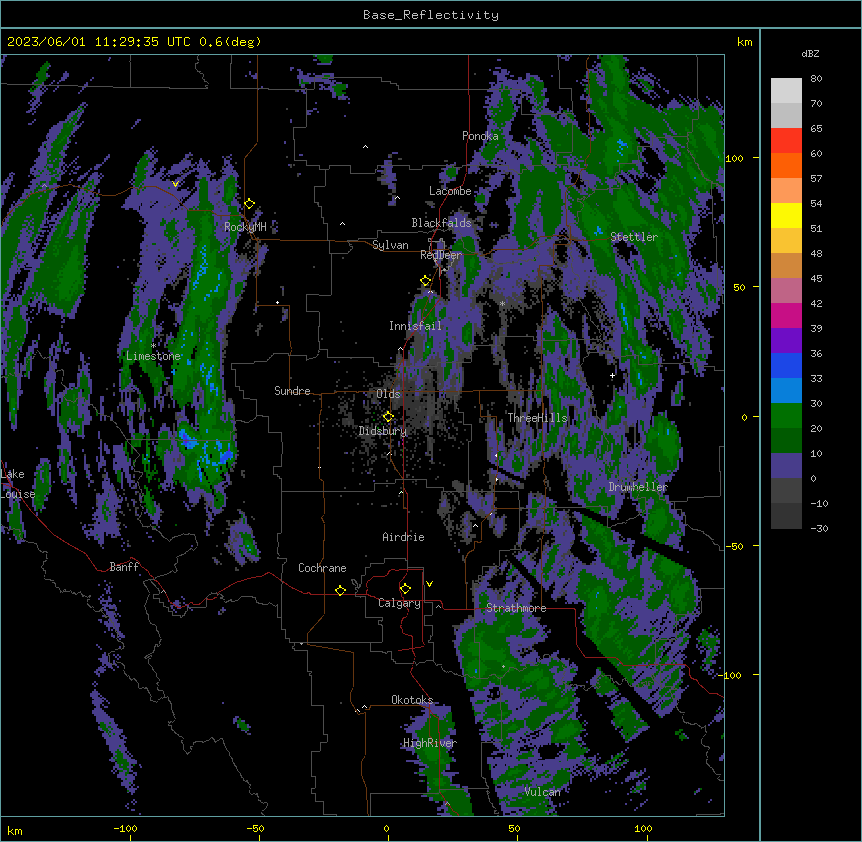Select the RedDeer label
Screen dimensions: 862x842
(441, 255)
